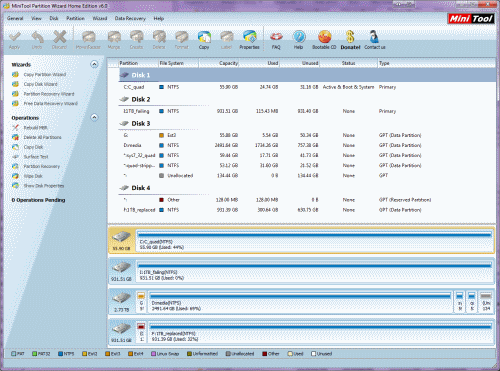
Task: Select the Disk 3 header row
Action: click(307, 124)
